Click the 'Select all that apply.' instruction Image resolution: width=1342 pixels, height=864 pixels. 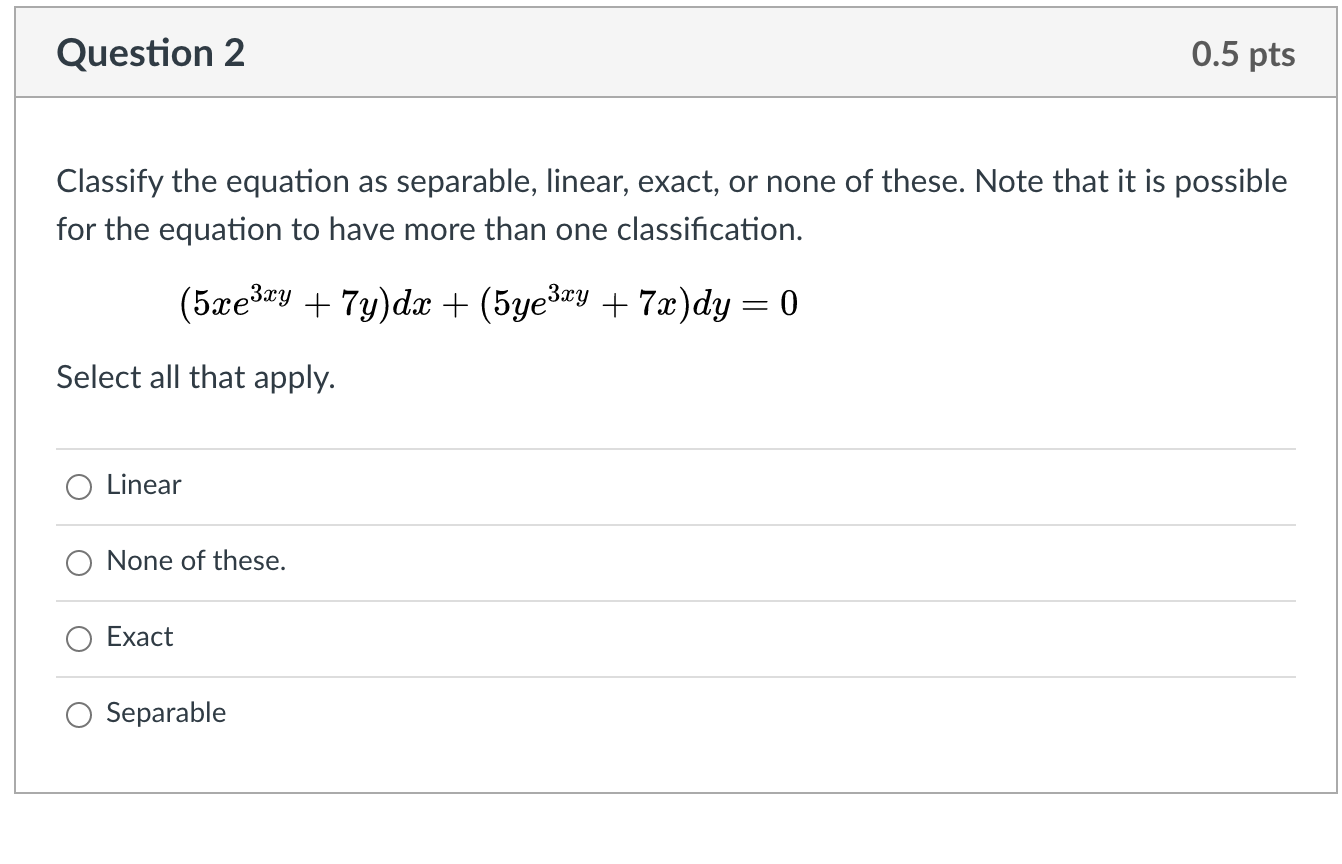click(195, 378)
